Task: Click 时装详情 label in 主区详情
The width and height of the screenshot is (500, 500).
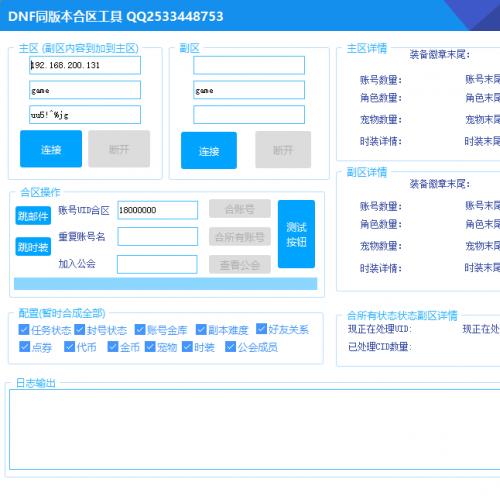Action: point(381,141)
